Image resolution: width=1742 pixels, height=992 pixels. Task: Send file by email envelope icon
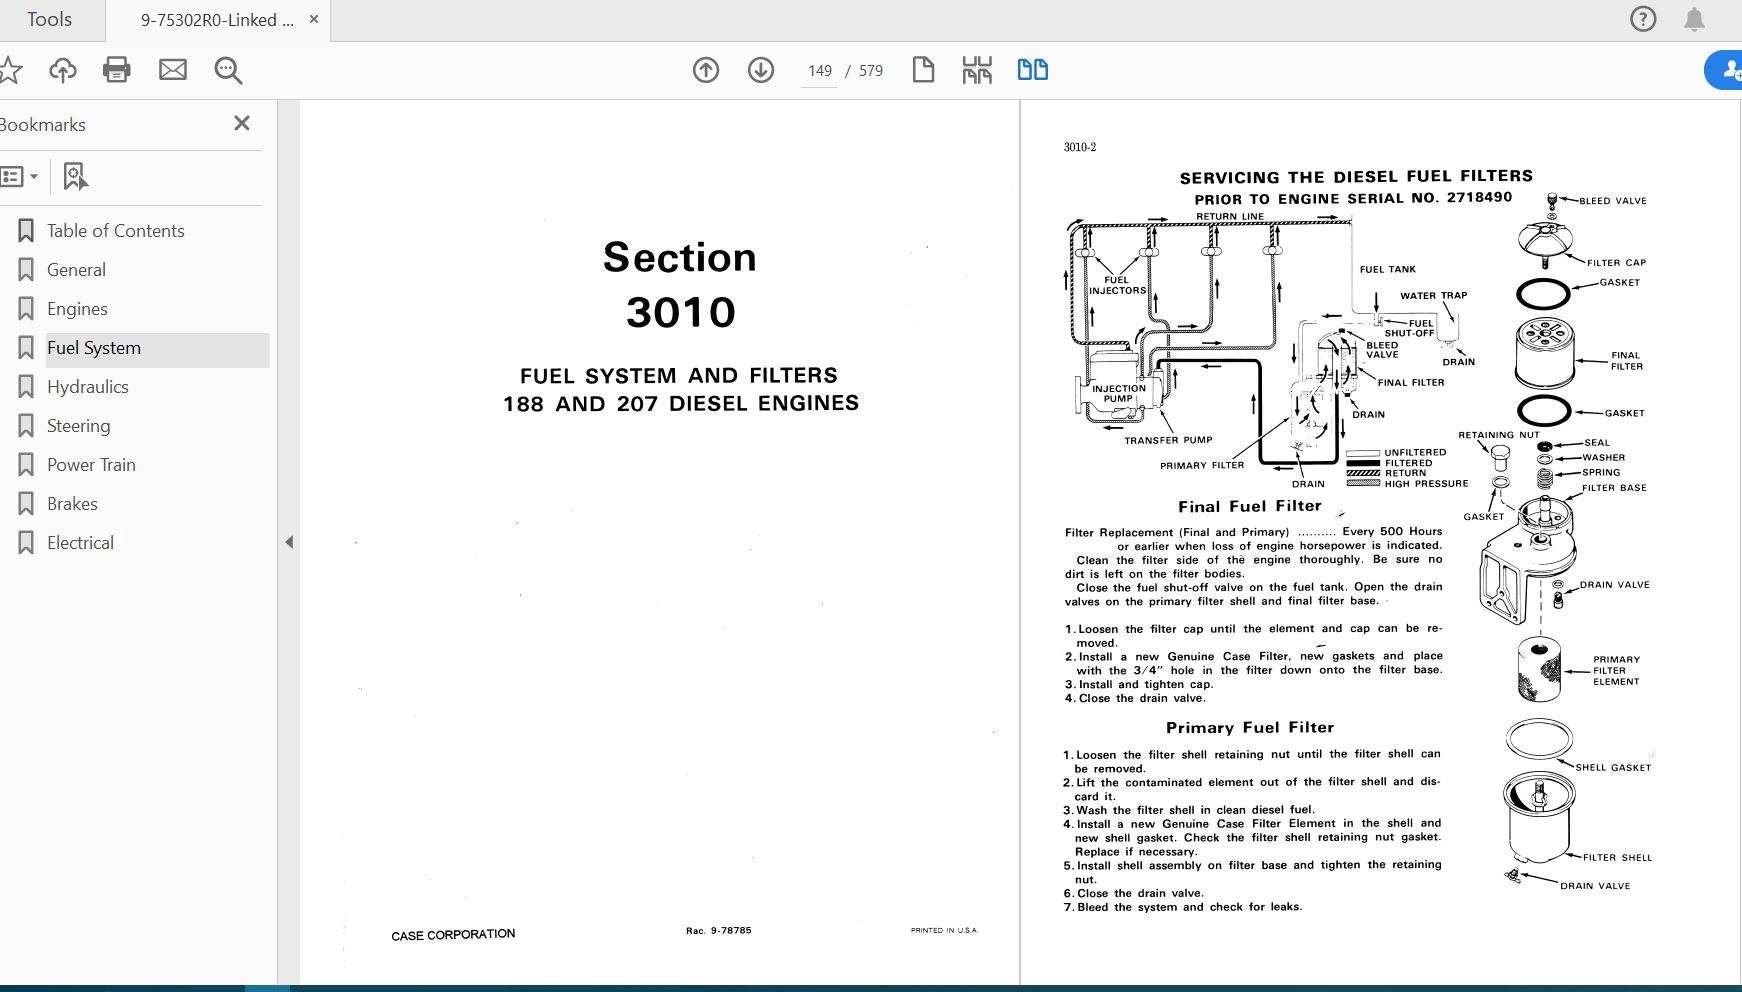[x=173, y=70]
